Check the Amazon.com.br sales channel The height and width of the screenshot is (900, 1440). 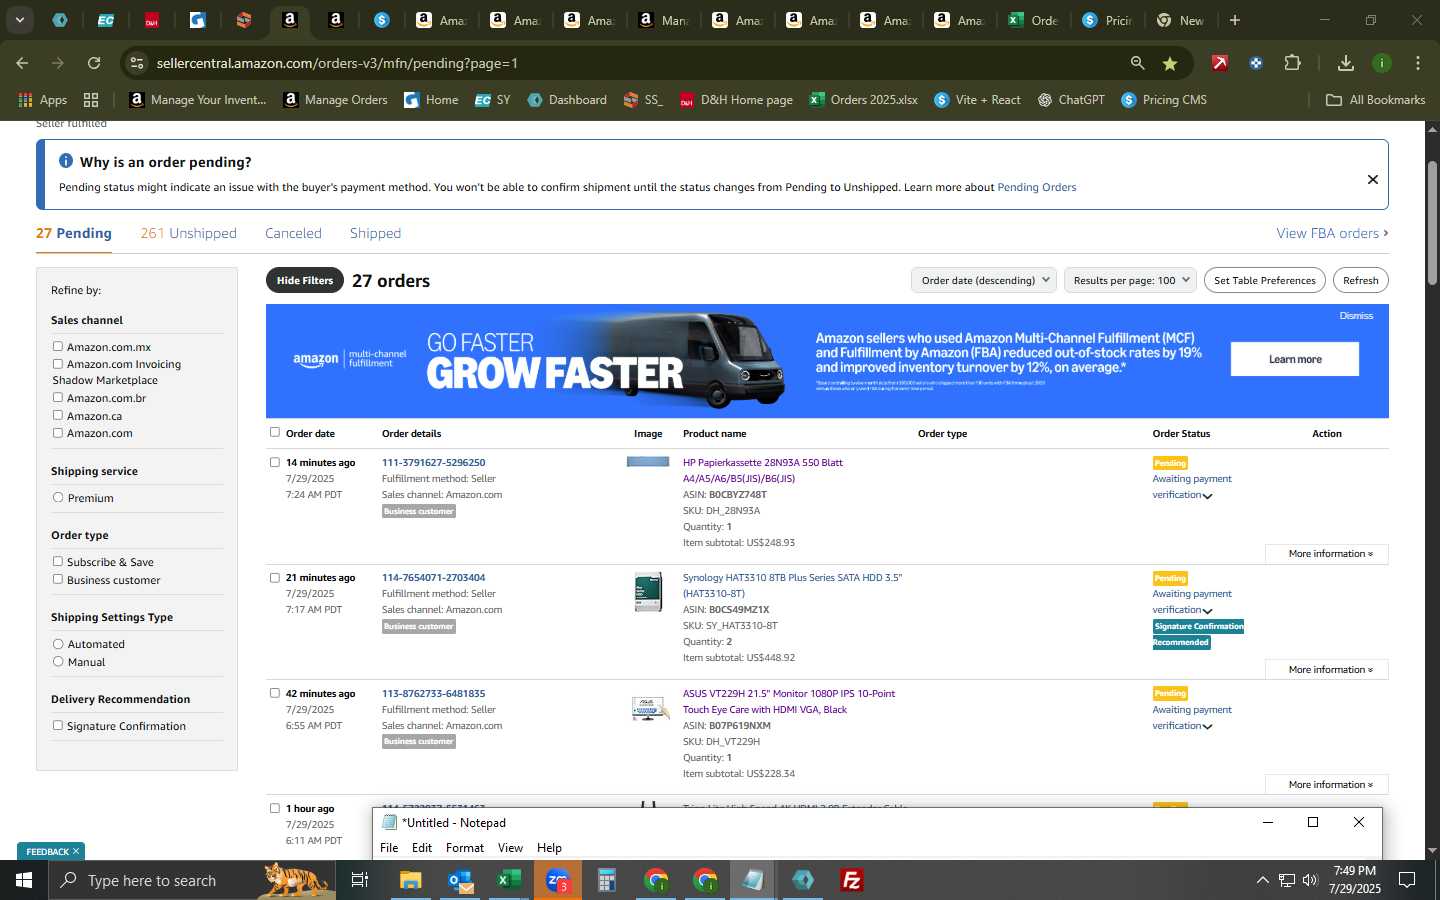click(58, 397)
